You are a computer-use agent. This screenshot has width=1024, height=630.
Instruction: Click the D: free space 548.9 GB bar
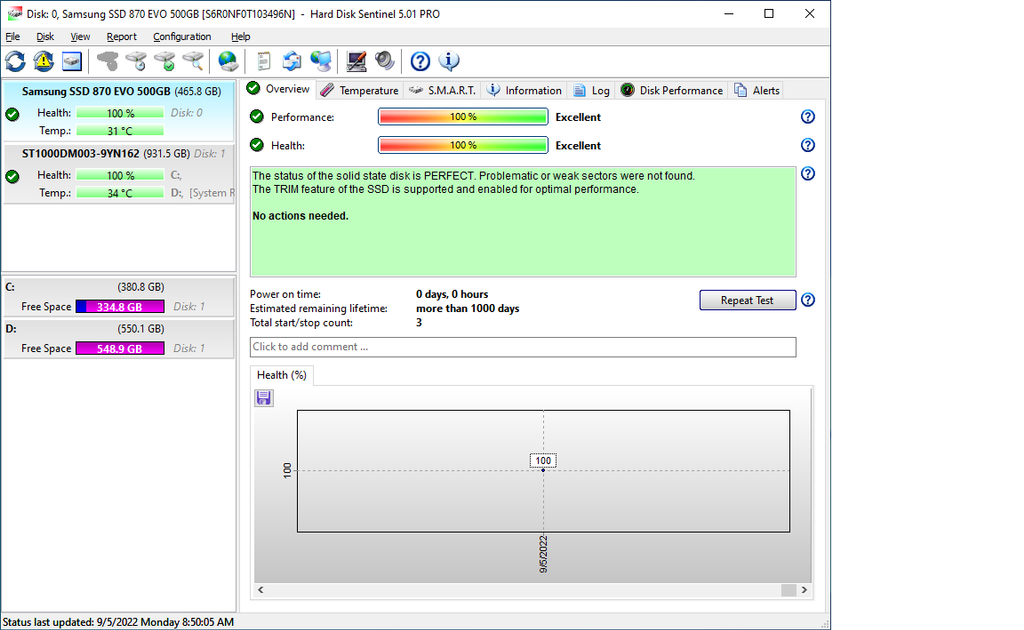120,349
